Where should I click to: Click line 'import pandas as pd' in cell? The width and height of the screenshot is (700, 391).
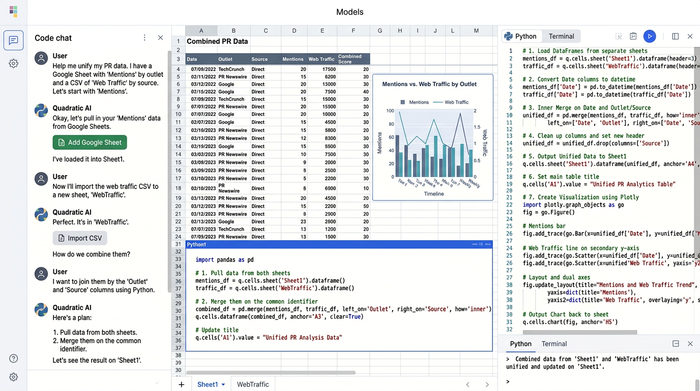click(225, 259)
